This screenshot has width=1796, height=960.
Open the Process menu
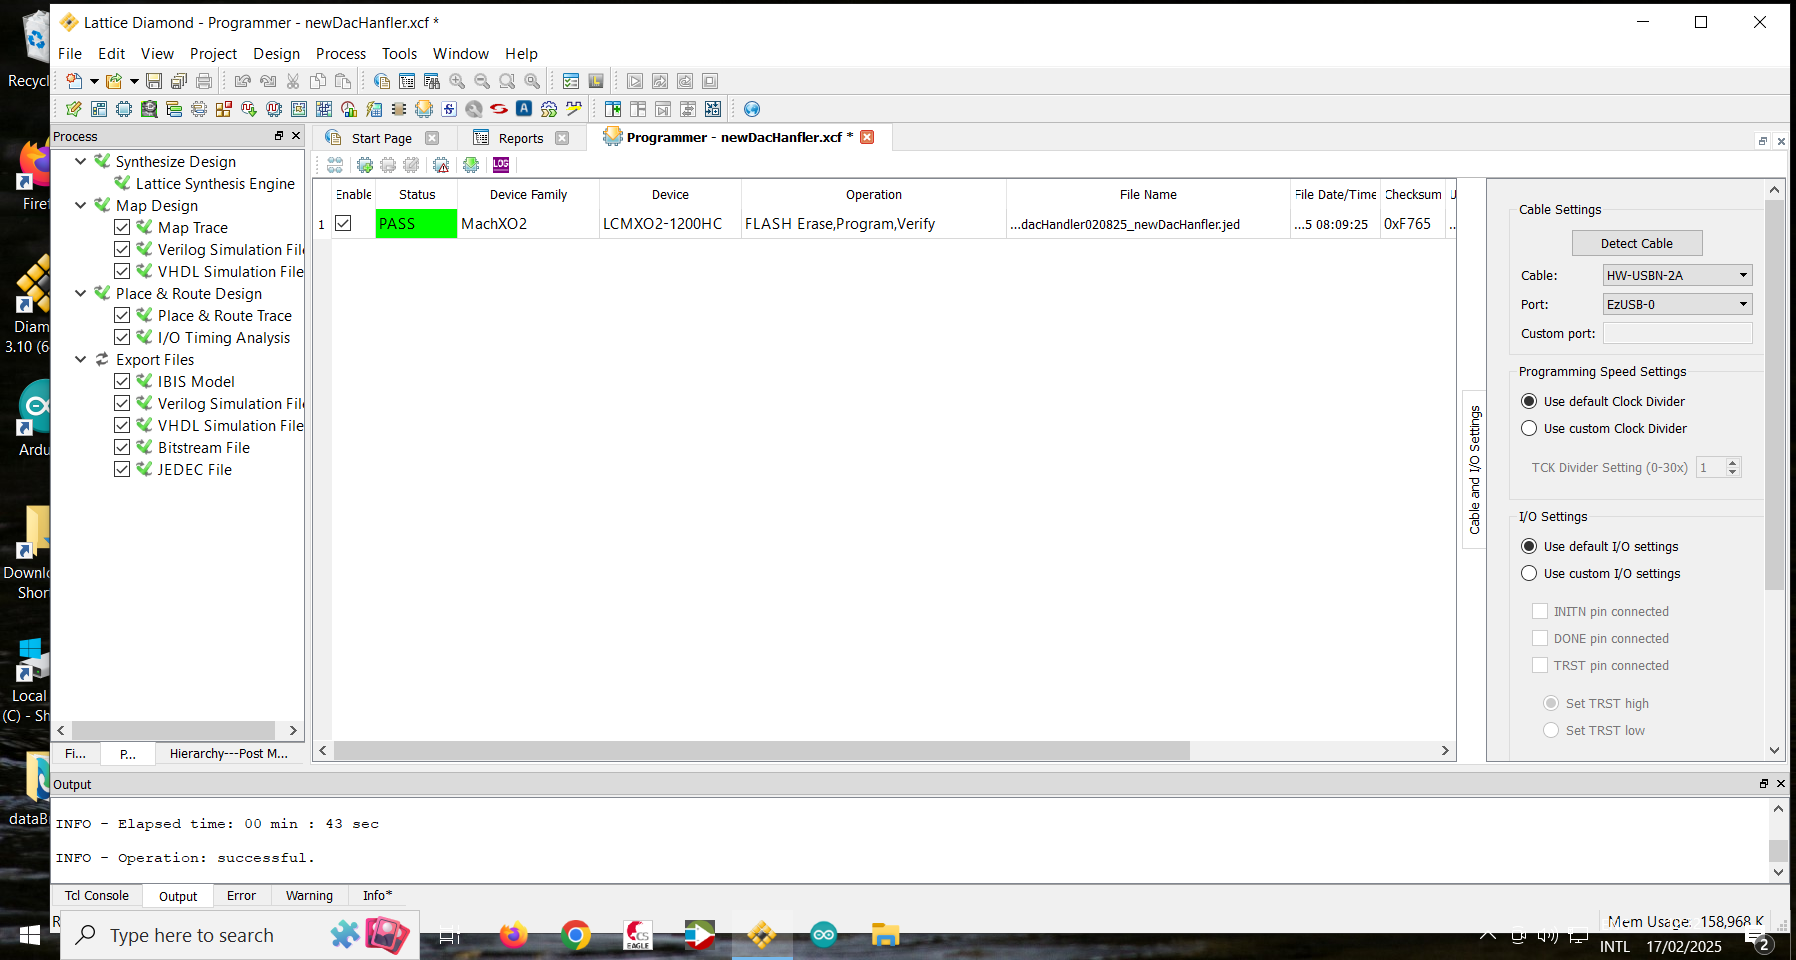pos(341,53)
